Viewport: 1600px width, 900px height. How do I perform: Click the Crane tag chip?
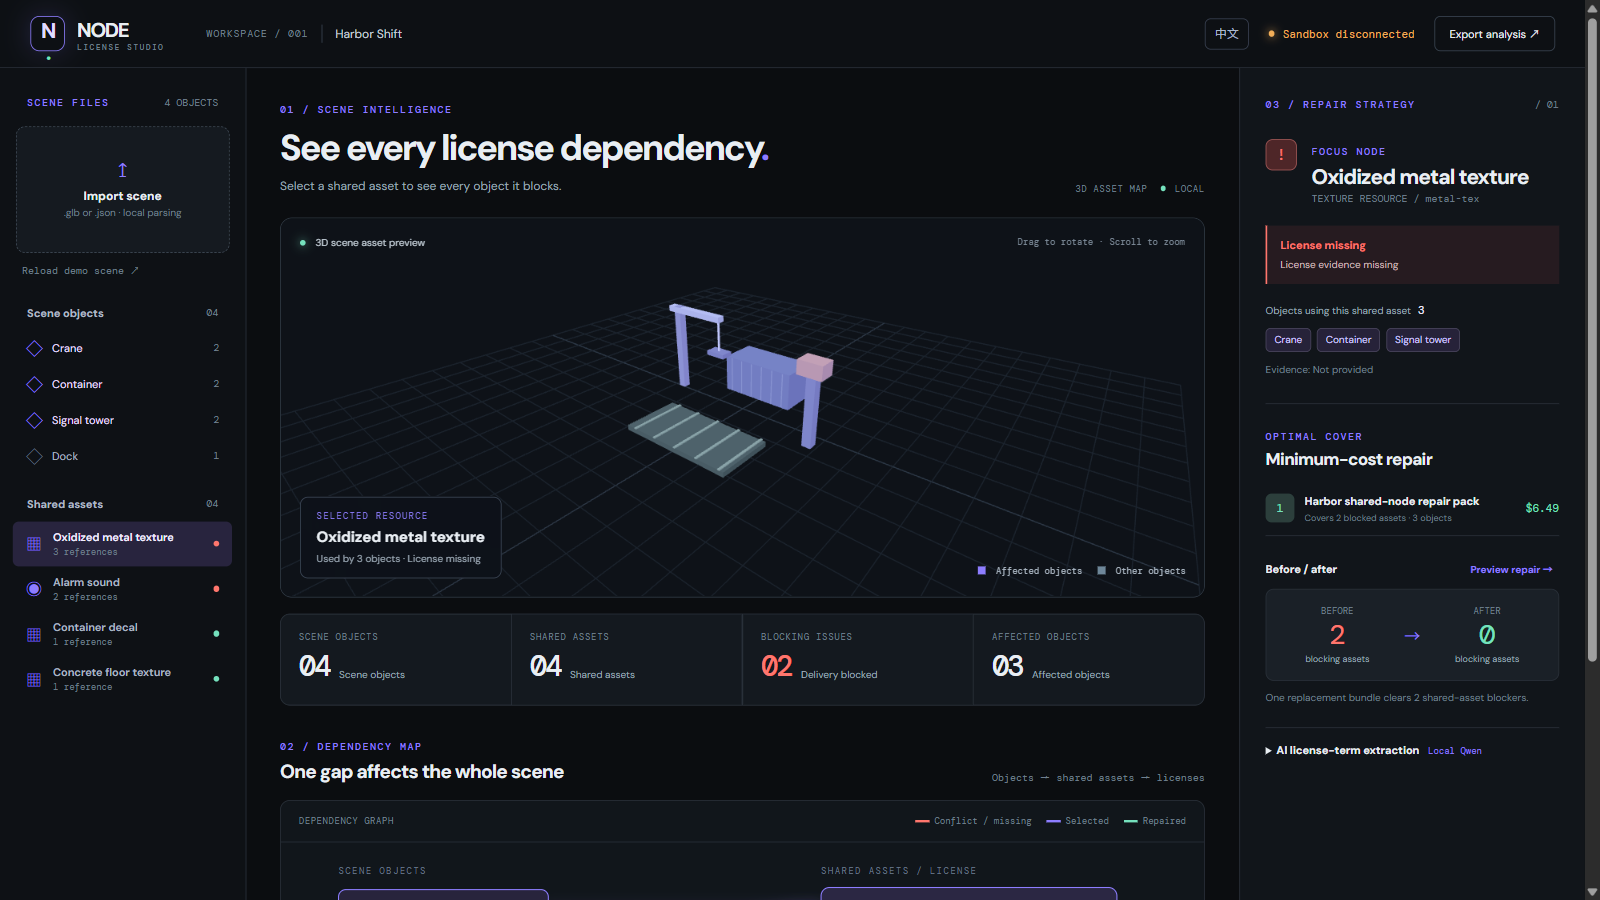click(x=1288, y=340)
